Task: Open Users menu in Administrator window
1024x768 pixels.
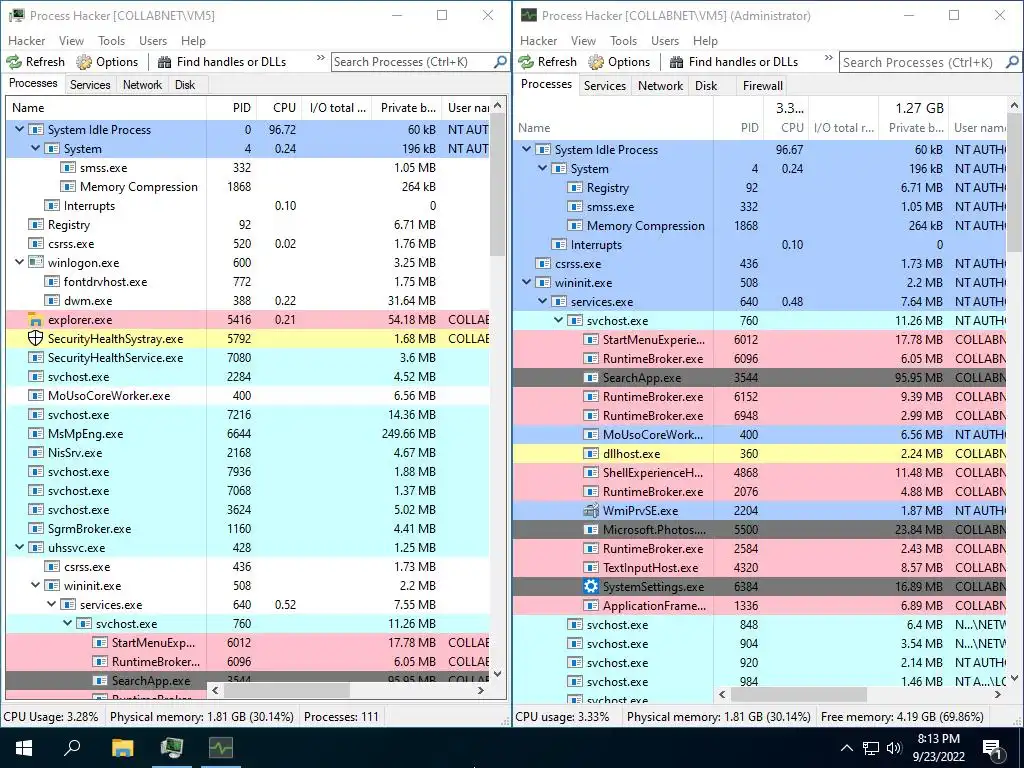Action: coord(665,40)
